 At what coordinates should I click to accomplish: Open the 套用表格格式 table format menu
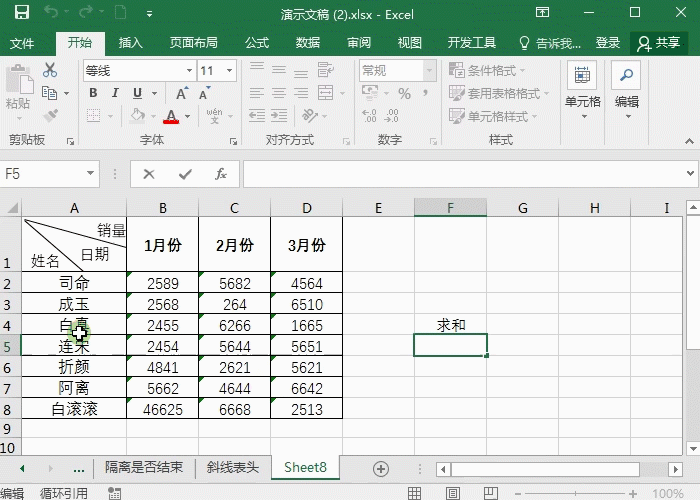click(499, 93)
